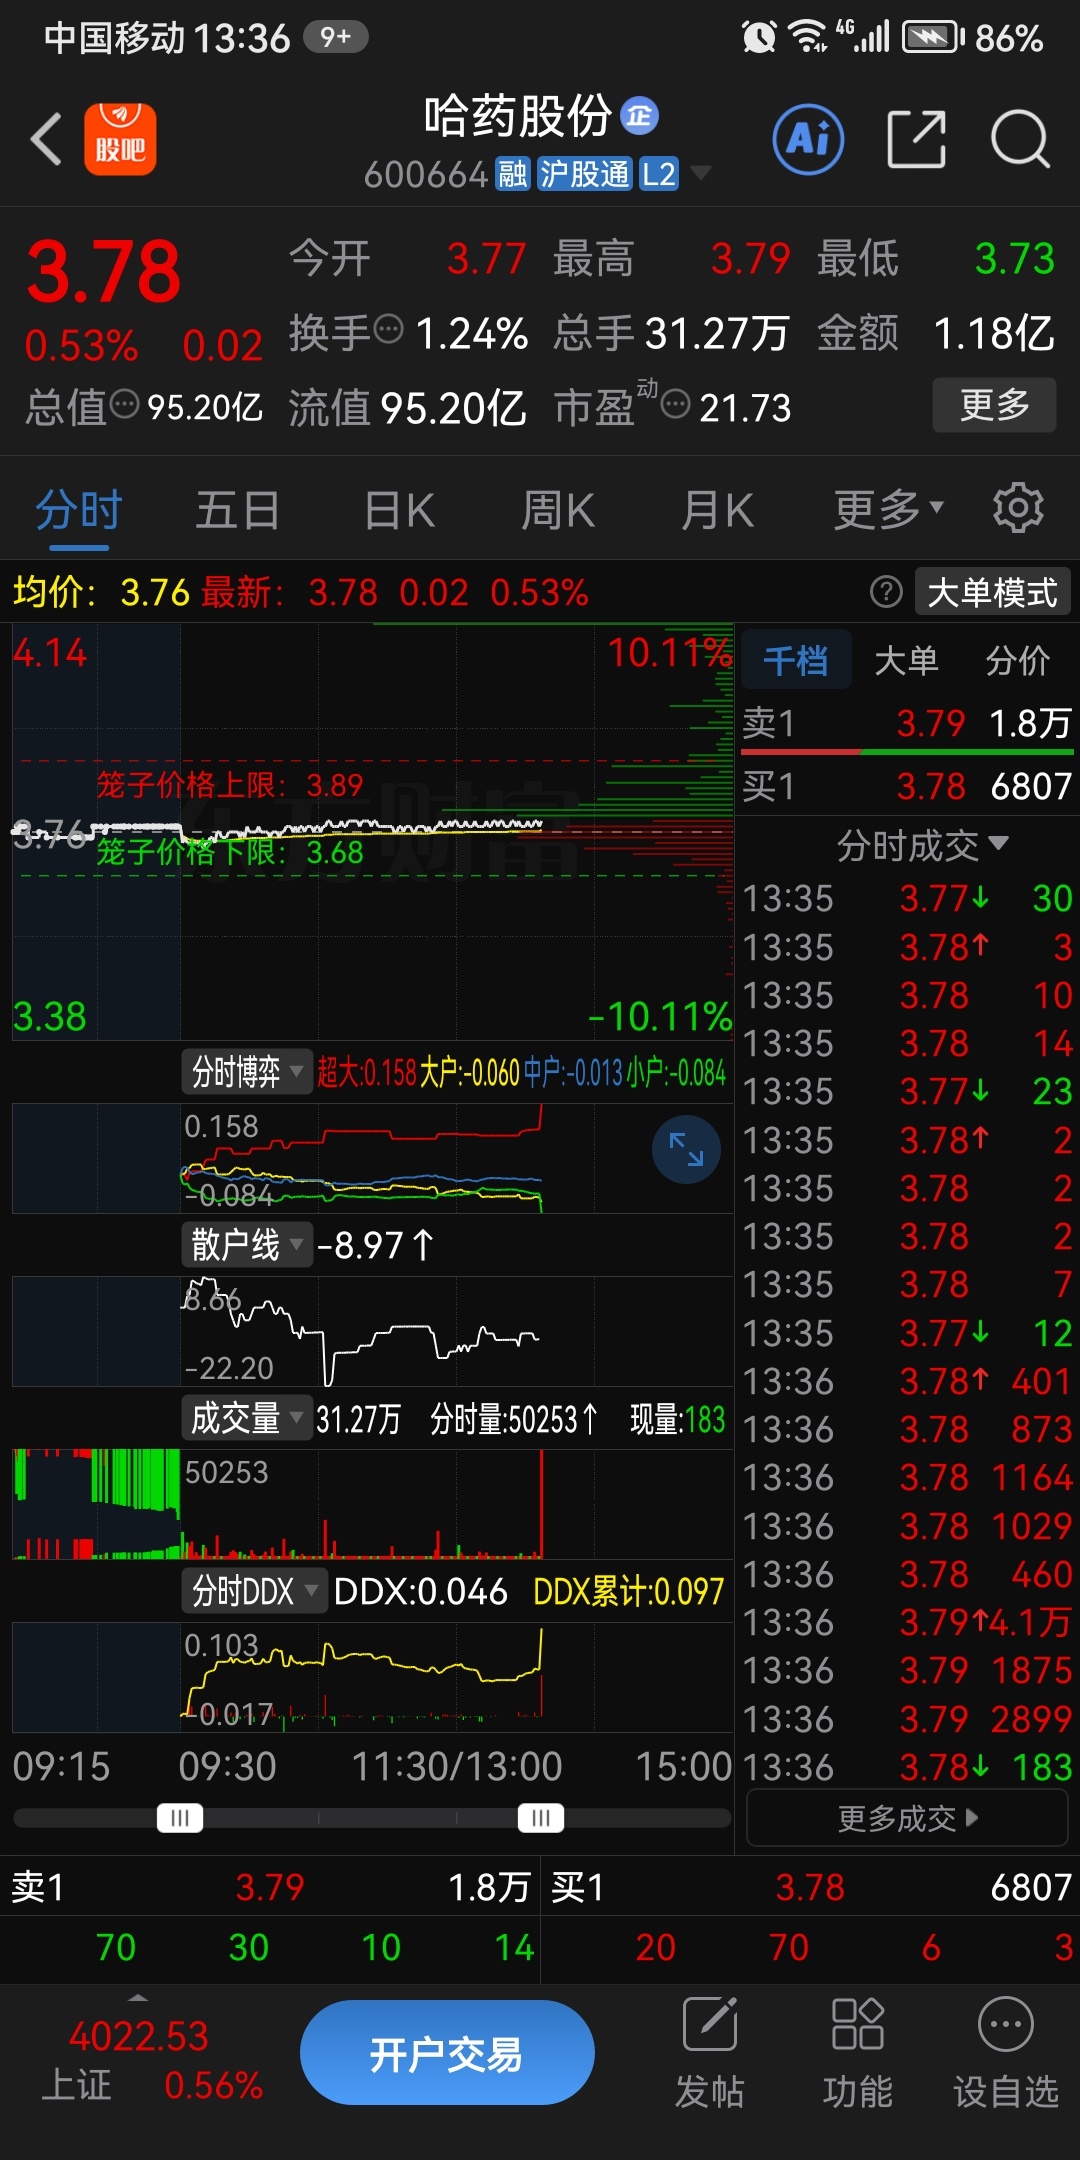Select the 大单 tab

pos(906,660)
